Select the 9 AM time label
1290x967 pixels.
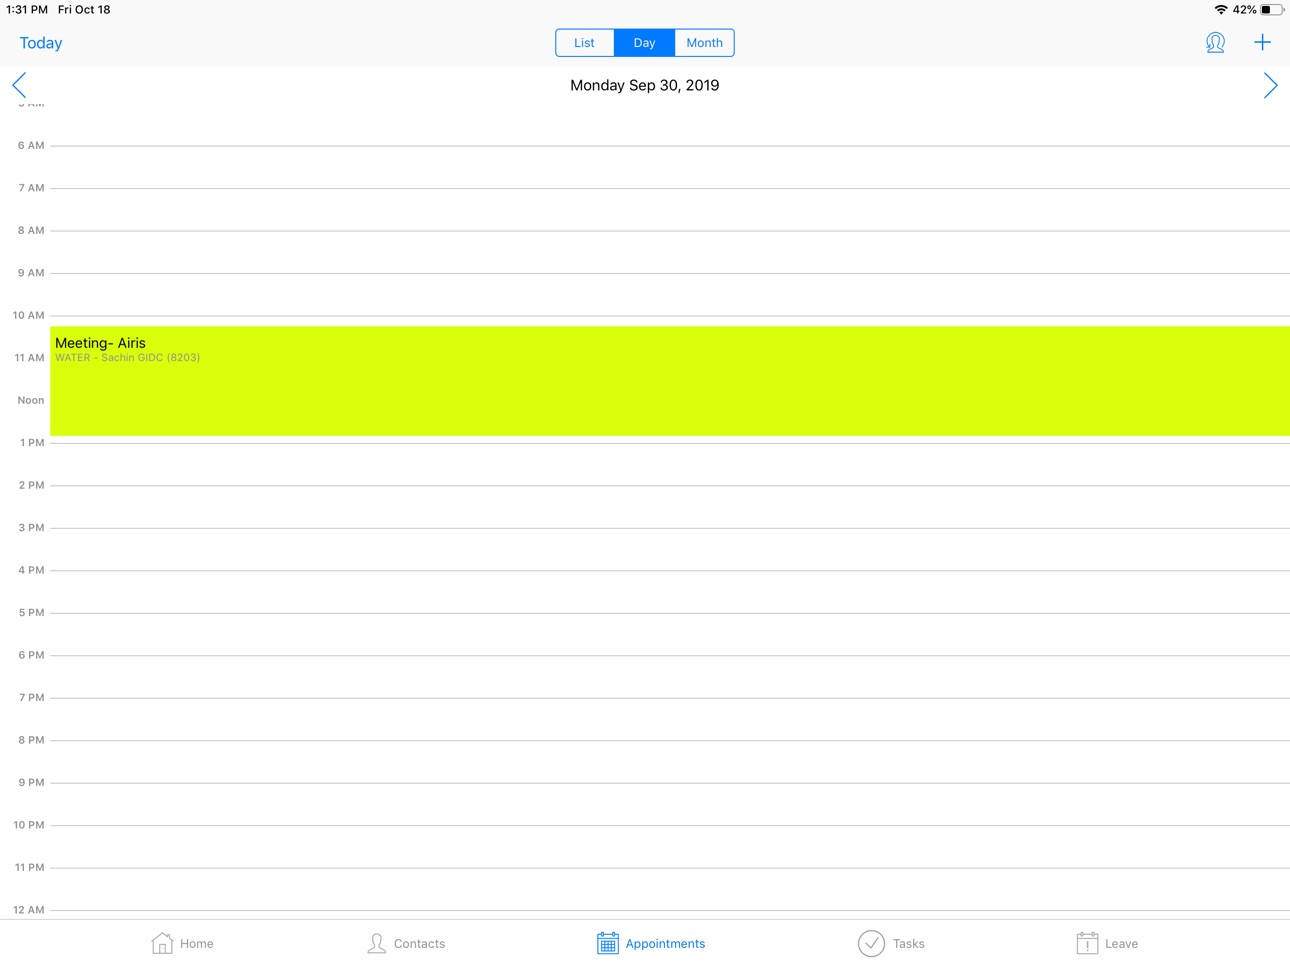click(x=31, y=272)
